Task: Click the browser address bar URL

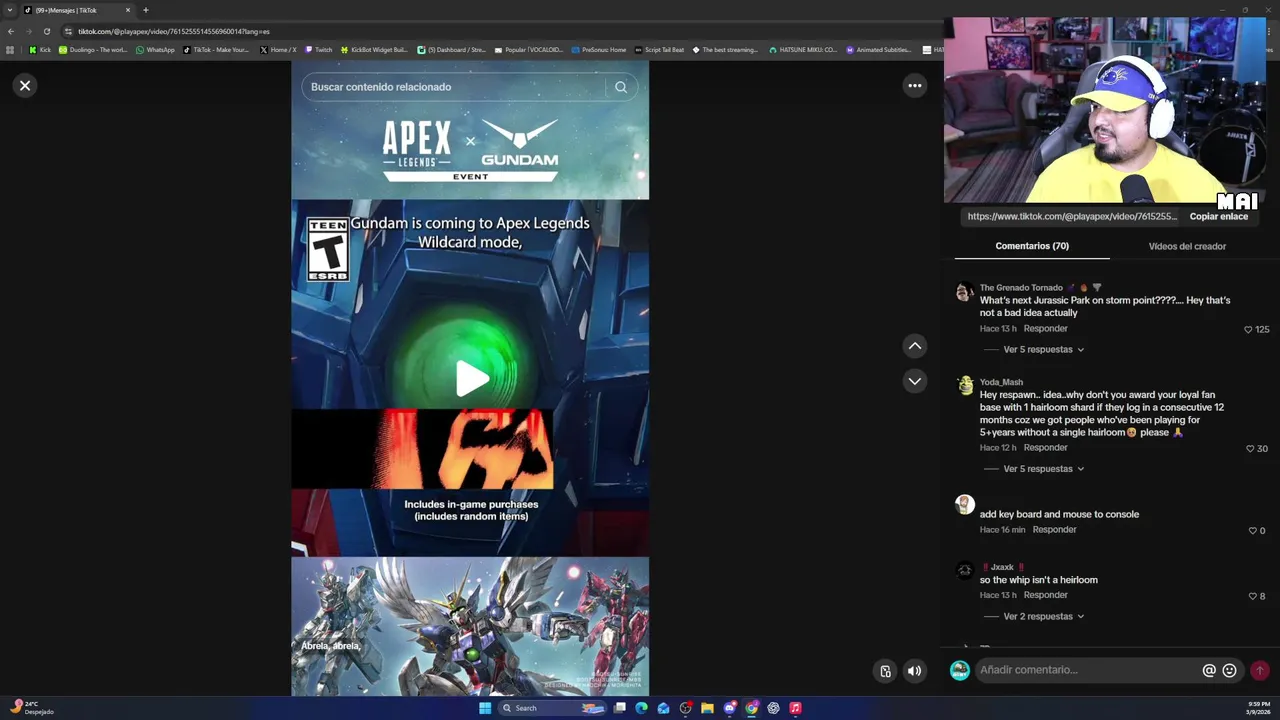Action: 174,31
